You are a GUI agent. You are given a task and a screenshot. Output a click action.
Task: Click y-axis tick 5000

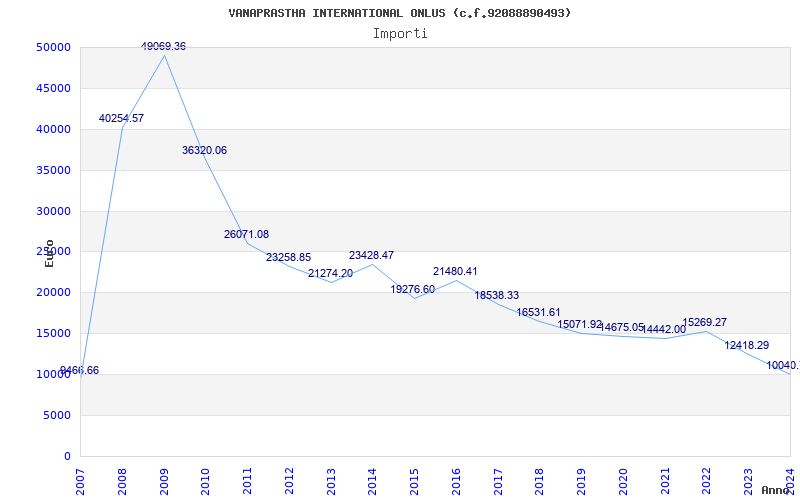57,415
